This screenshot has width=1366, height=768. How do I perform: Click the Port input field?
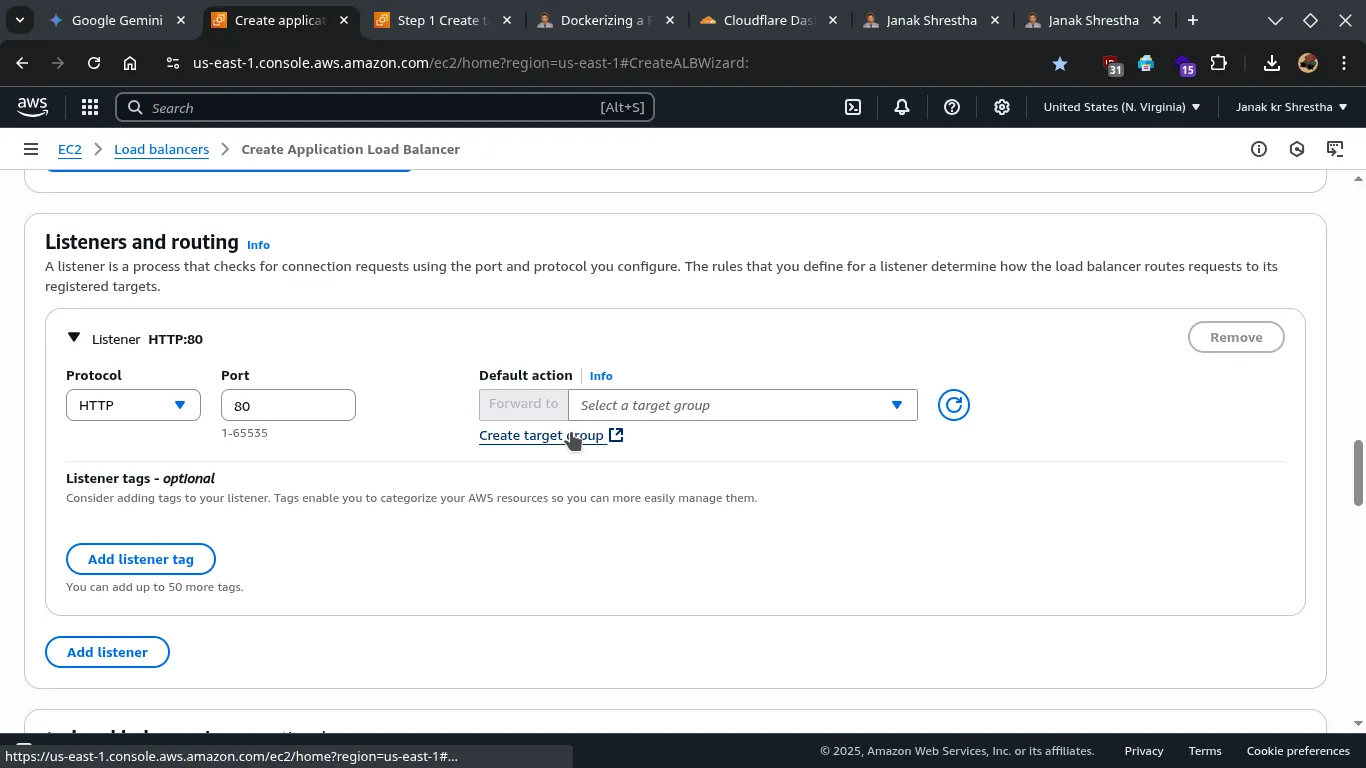[288, 405]
